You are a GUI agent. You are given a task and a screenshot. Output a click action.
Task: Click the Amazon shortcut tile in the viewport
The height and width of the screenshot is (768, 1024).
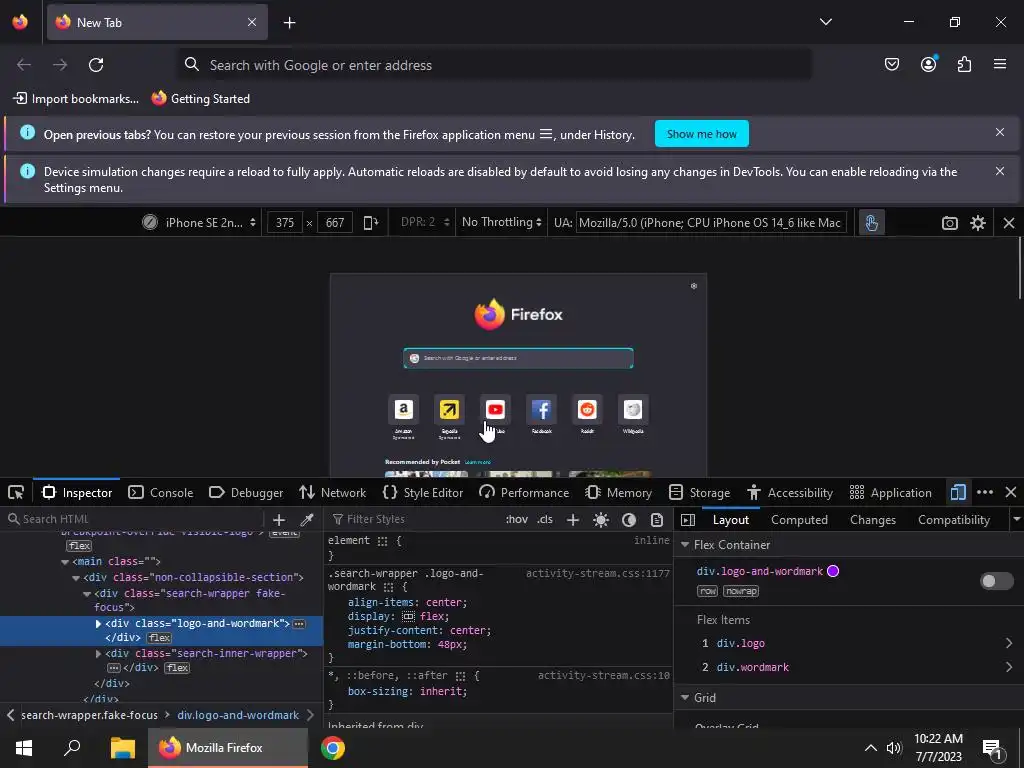pos(404,409)
